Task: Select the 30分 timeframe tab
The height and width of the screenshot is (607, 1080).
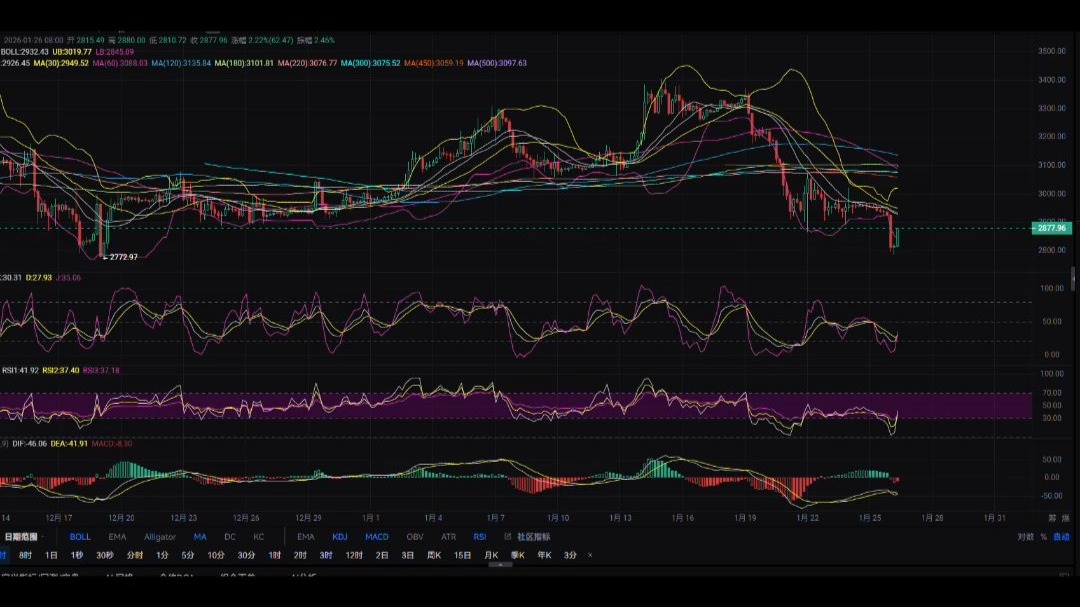Action: pyautogui.click(x=245, y=555)
